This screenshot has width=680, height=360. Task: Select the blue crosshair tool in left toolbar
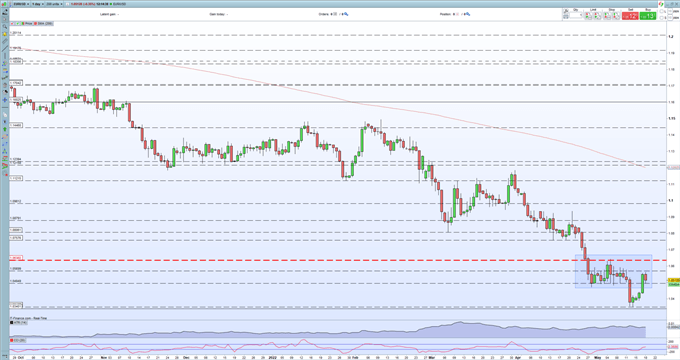point(5,100)
